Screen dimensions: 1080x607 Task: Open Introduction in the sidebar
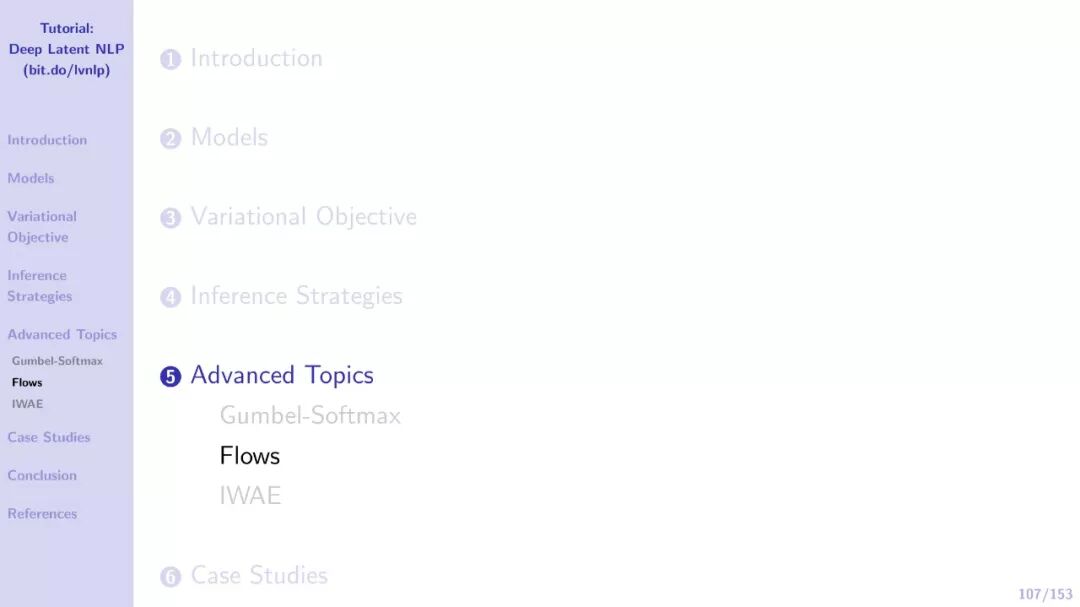47,140
